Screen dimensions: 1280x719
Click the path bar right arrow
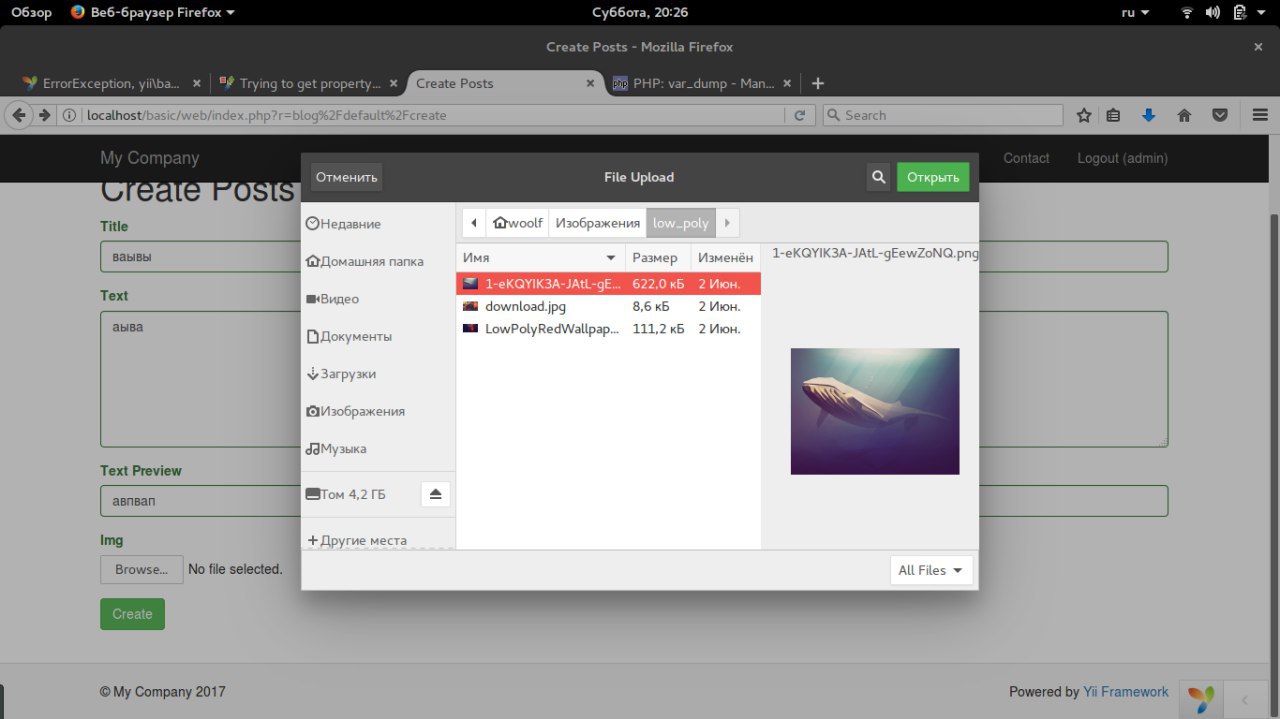727,223
